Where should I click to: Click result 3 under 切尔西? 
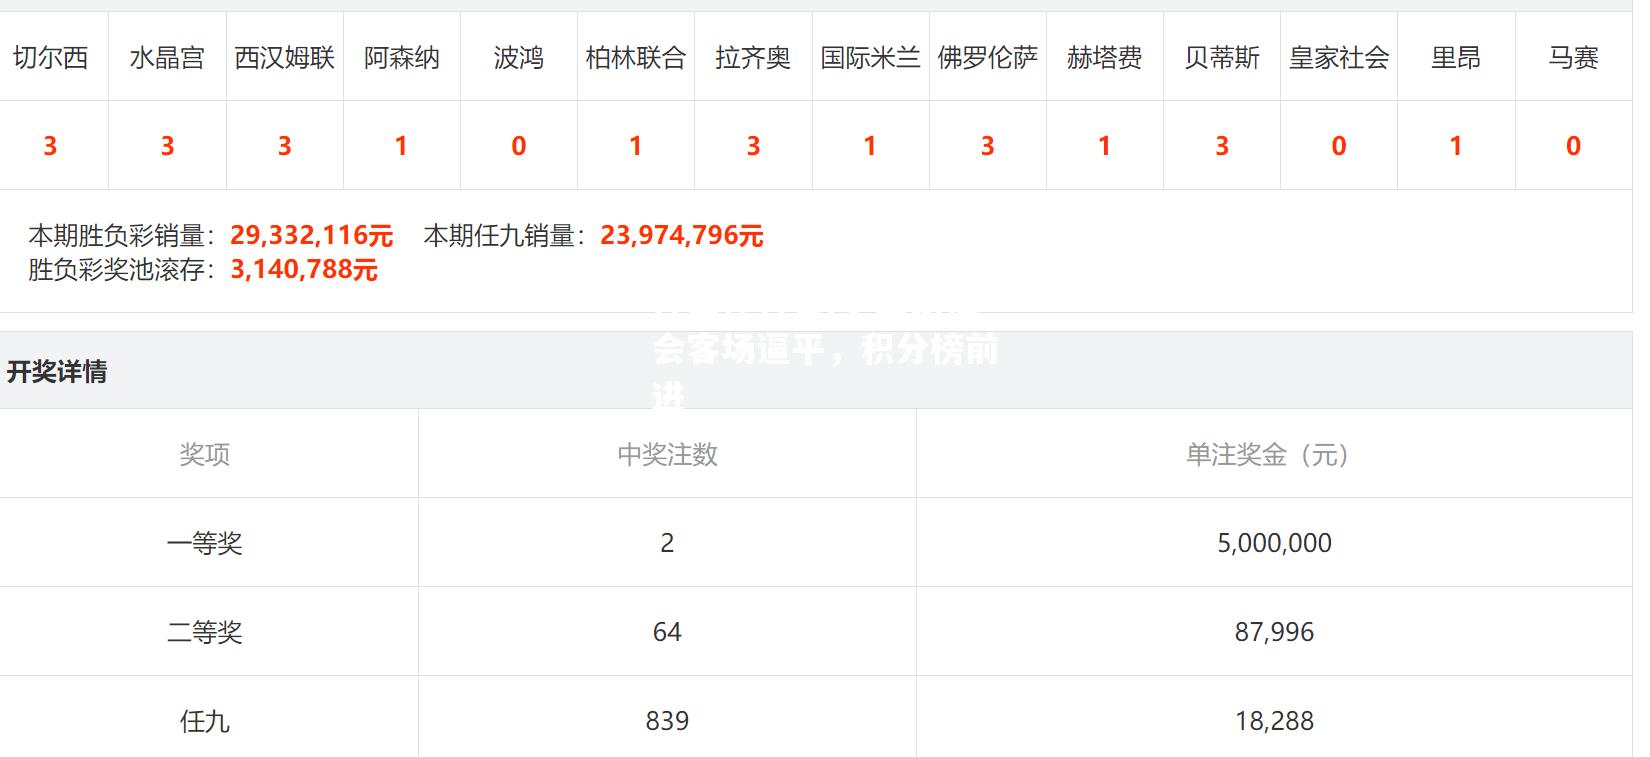50,146
